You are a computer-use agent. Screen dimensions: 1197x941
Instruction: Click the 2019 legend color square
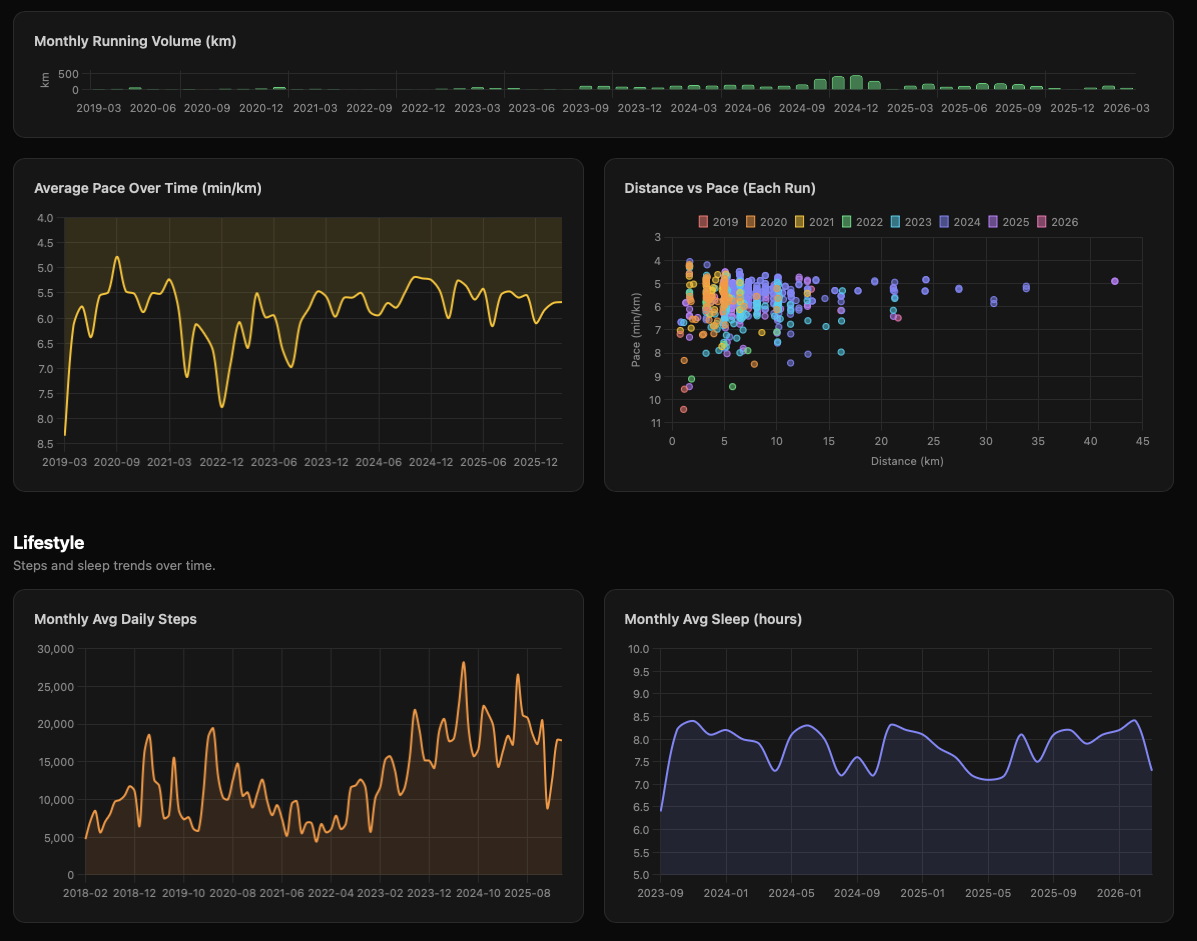(x=703, y=222)
